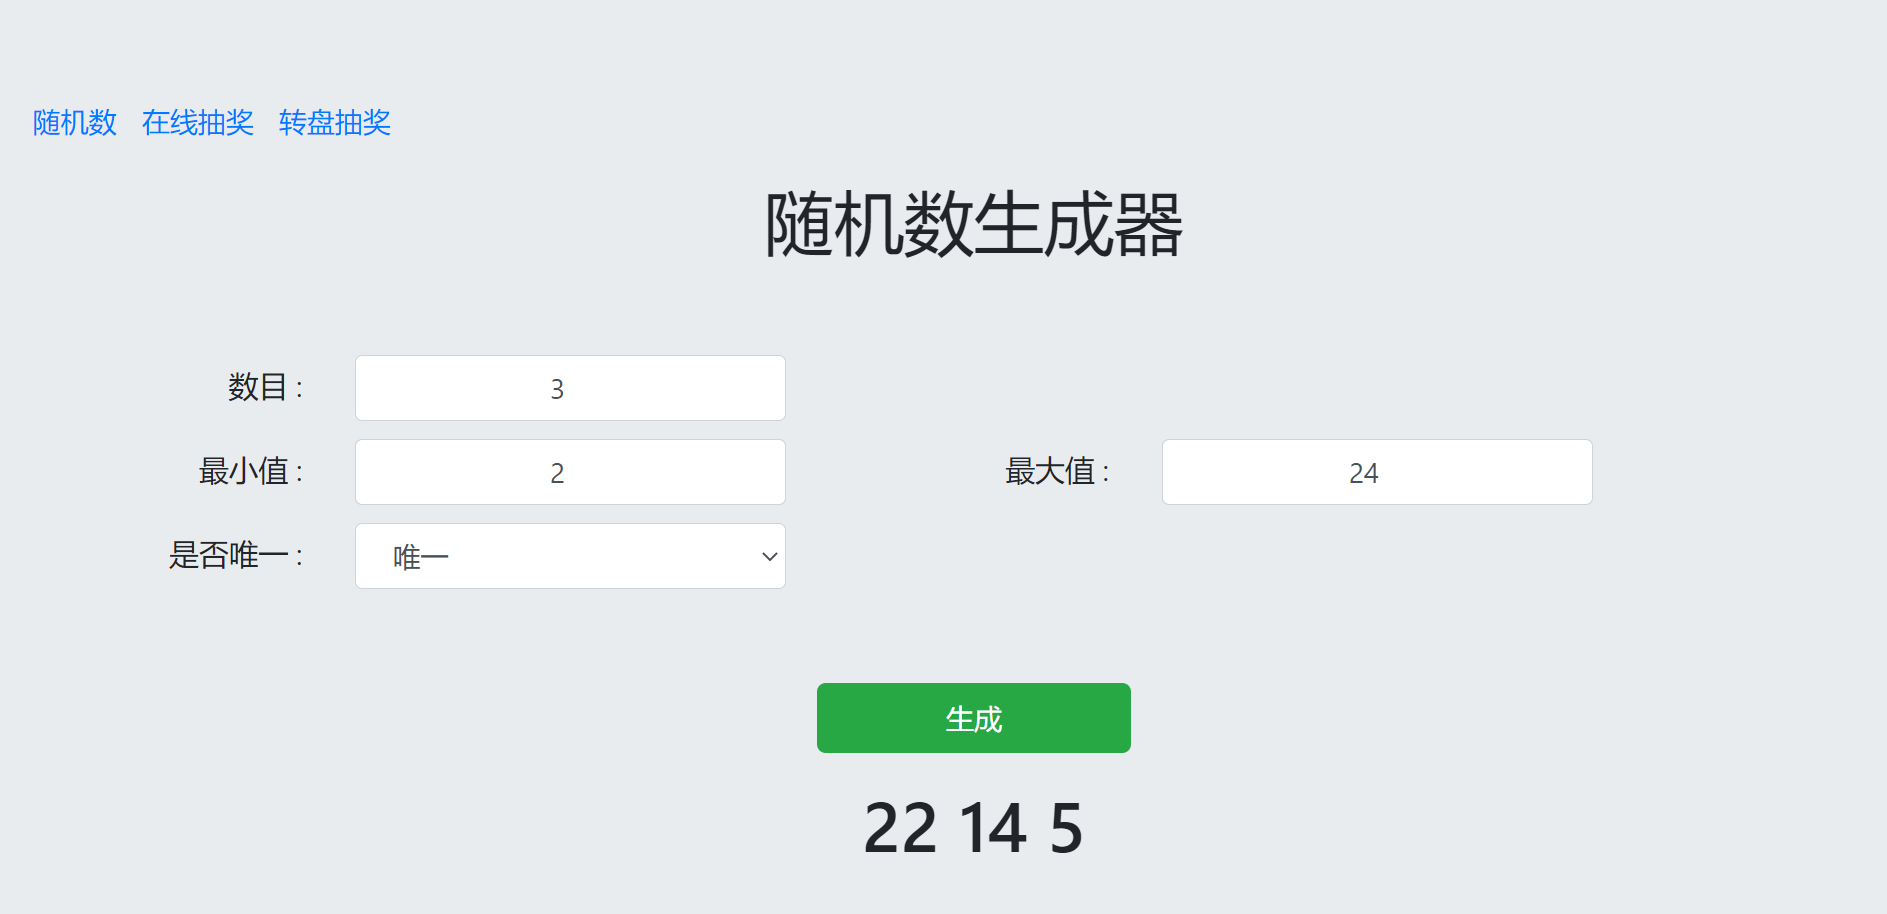
Task: Open the 随机数 navigation link
Action: tap(75, 123)
